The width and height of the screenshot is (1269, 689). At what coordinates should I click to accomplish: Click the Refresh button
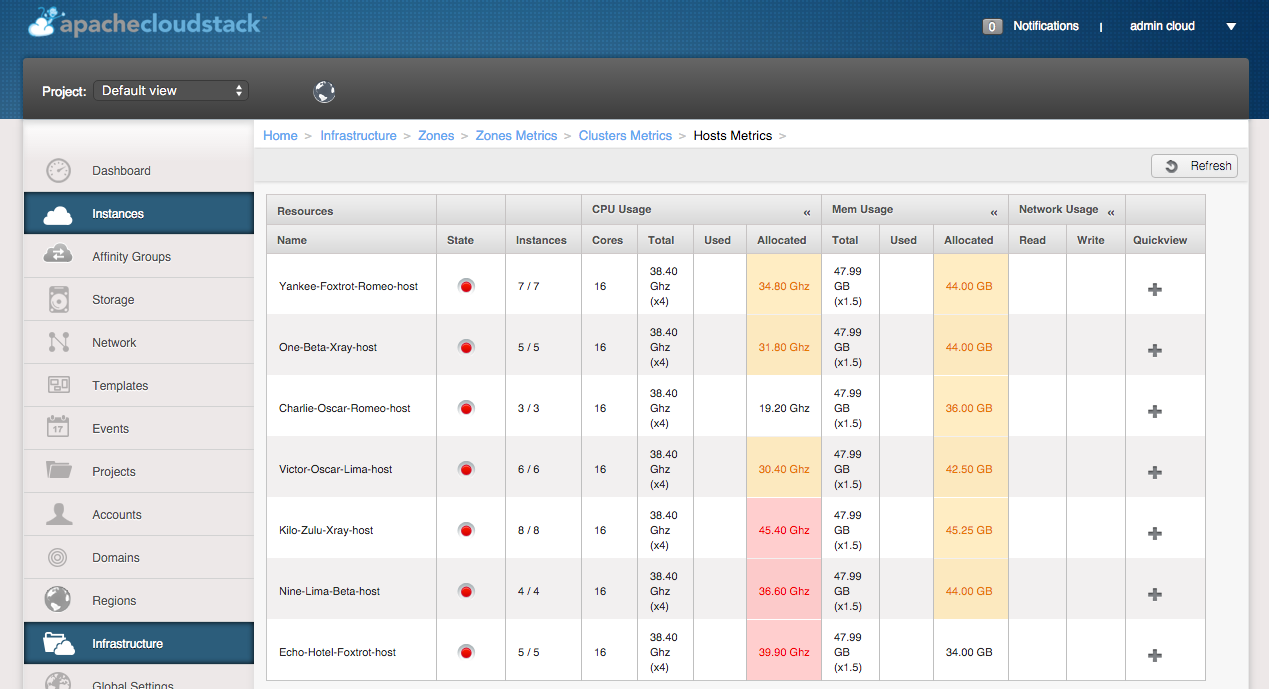[x=1194, y=166]
